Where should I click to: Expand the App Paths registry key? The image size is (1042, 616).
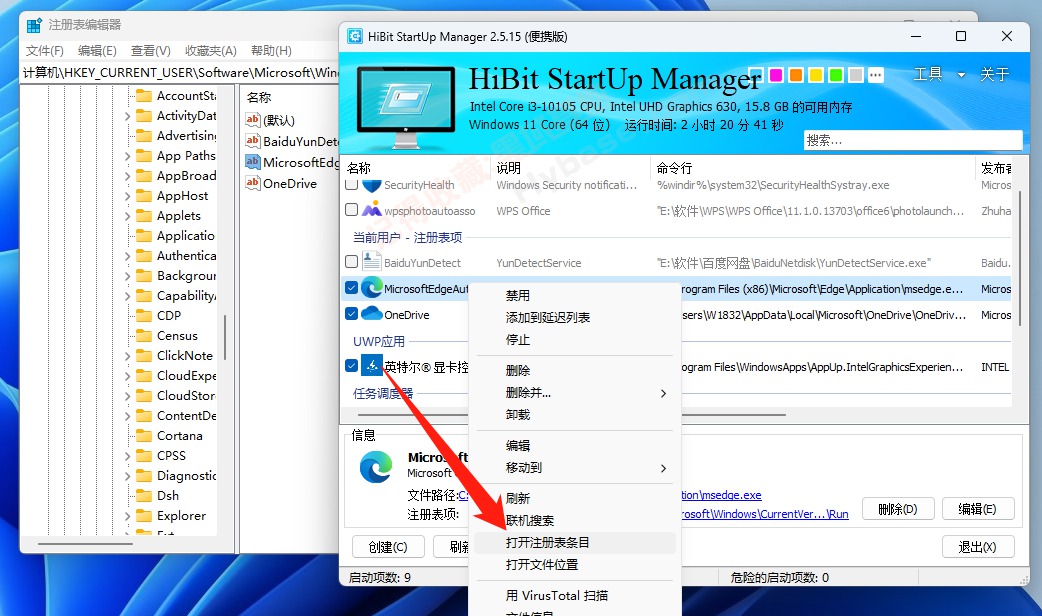click(x=128, y=156)
